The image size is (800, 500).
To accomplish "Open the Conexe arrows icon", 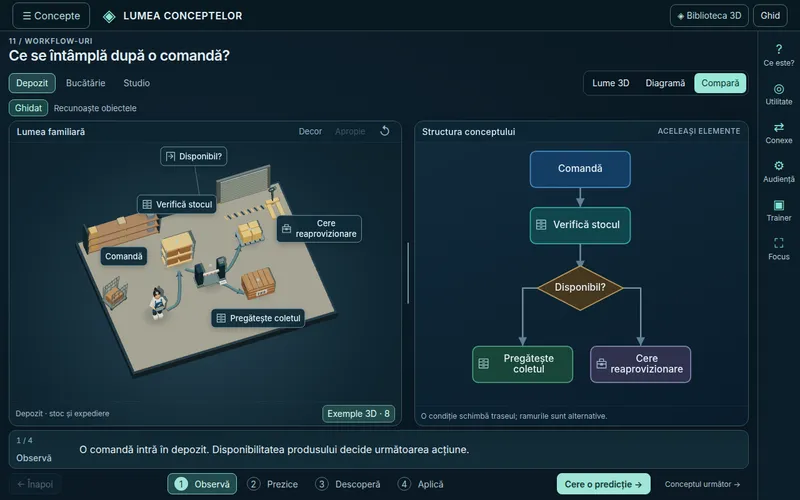I will point(779,127).
